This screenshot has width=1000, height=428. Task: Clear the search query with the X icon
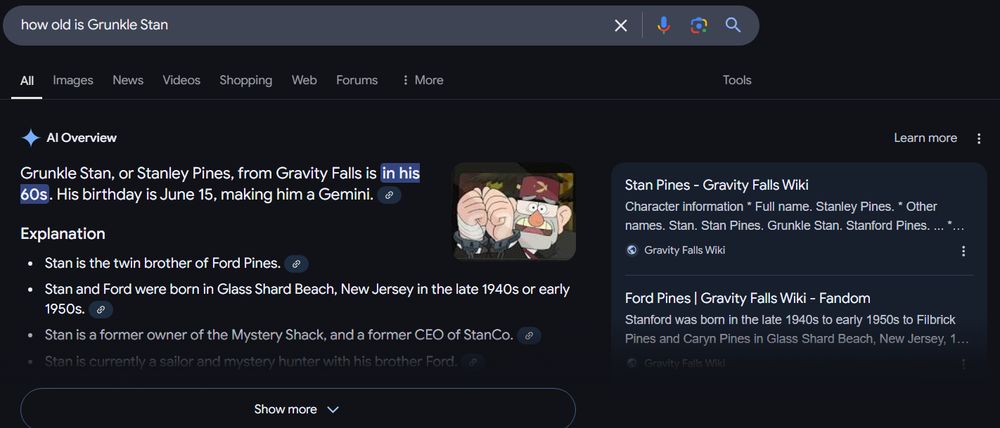pos(621,26)
